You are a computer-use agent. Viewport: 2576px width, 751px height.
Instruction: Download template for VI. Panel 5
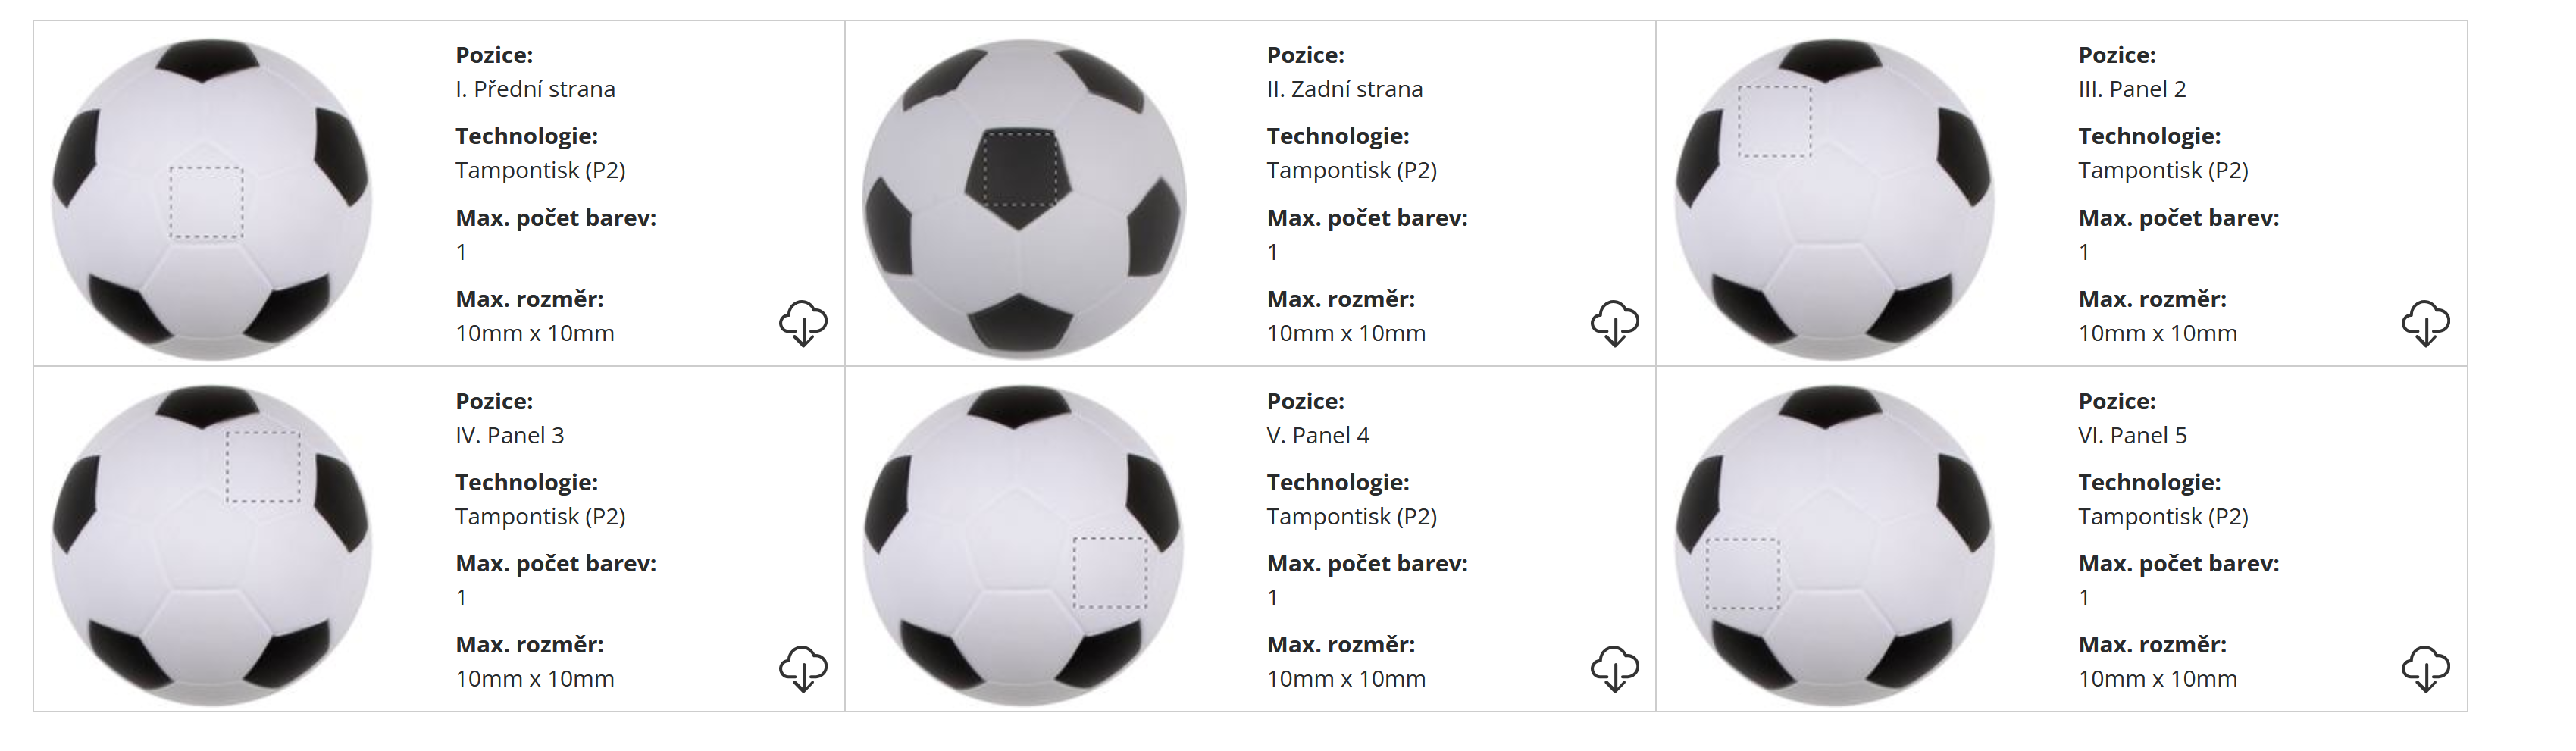click(x=2425, y=668)
